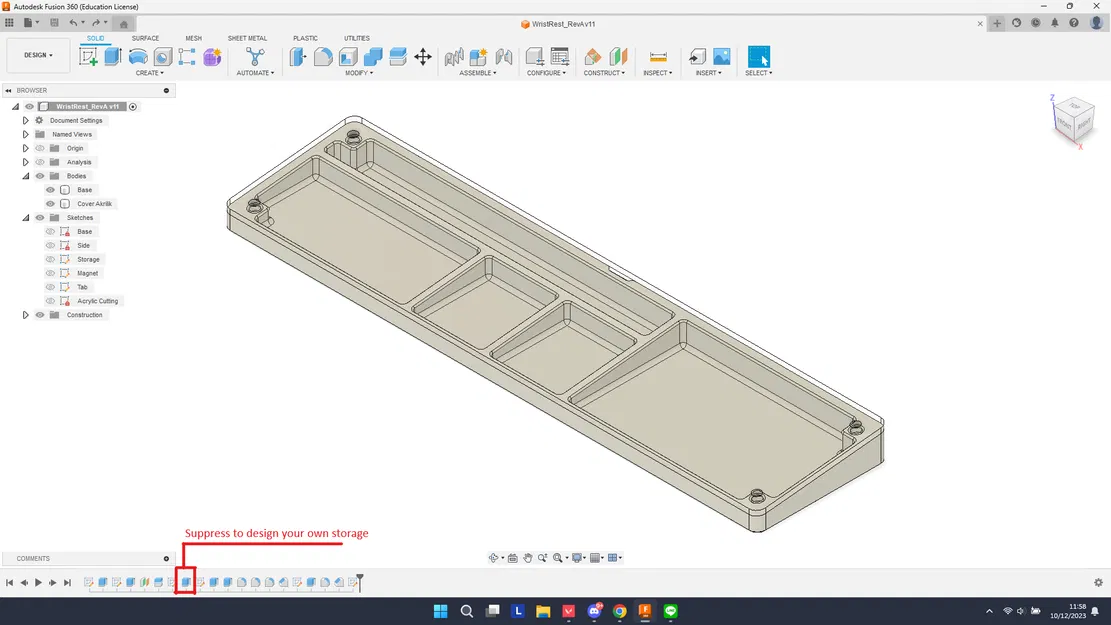The image size is (1111, 625).
Task: Click the highlighted timeline feature to suppress
Action: [x=185, y=581]
